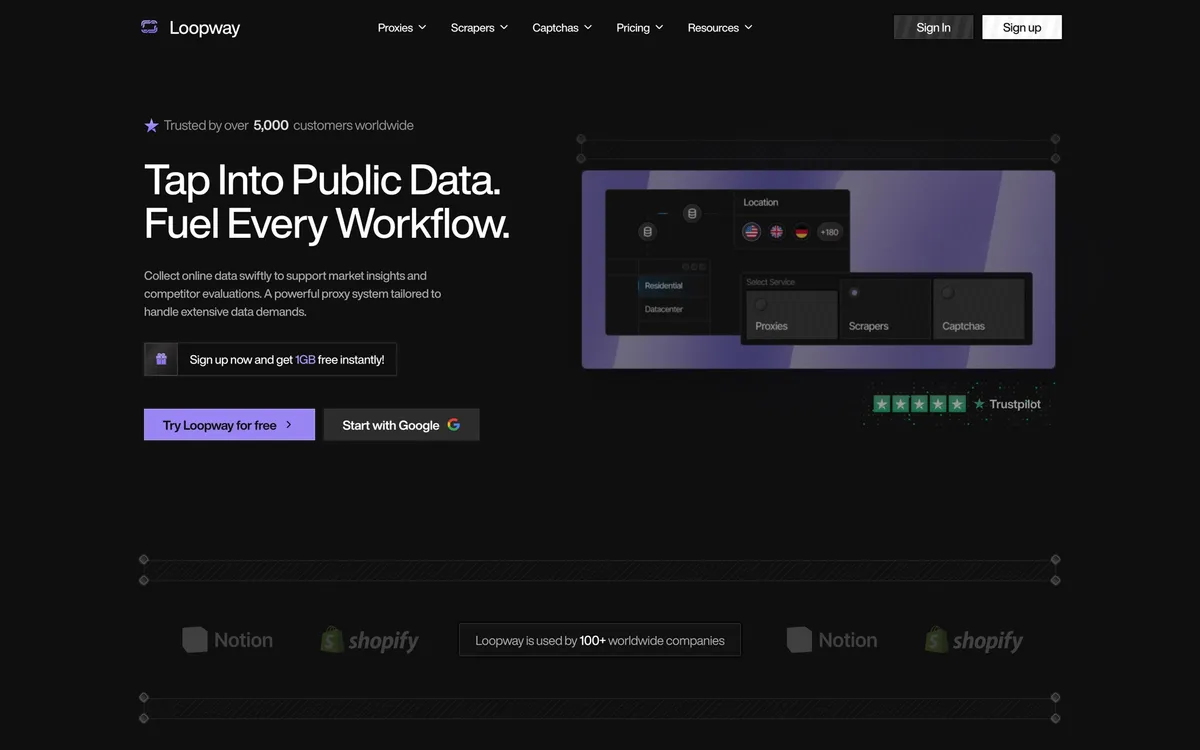Click the Google G logo
The height and width of the screenshot is (750, 1200).
(x=453, y=424)
